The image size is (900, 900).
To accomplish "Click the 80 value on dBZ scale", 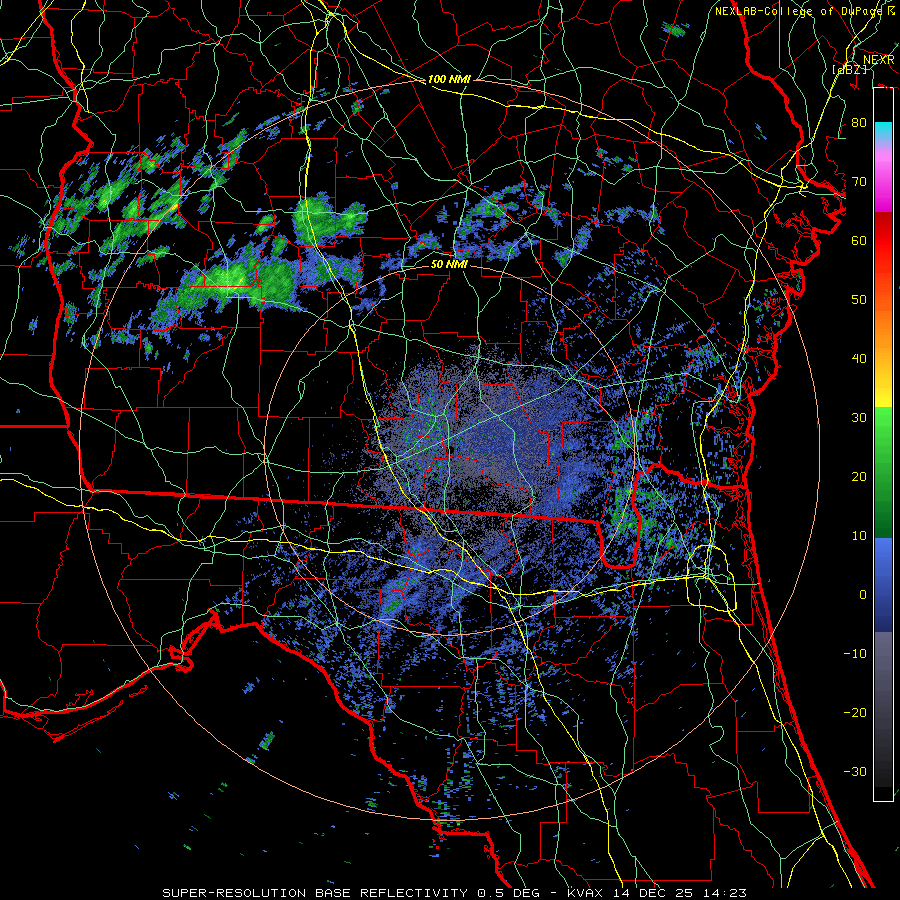I will coord(859,122).
